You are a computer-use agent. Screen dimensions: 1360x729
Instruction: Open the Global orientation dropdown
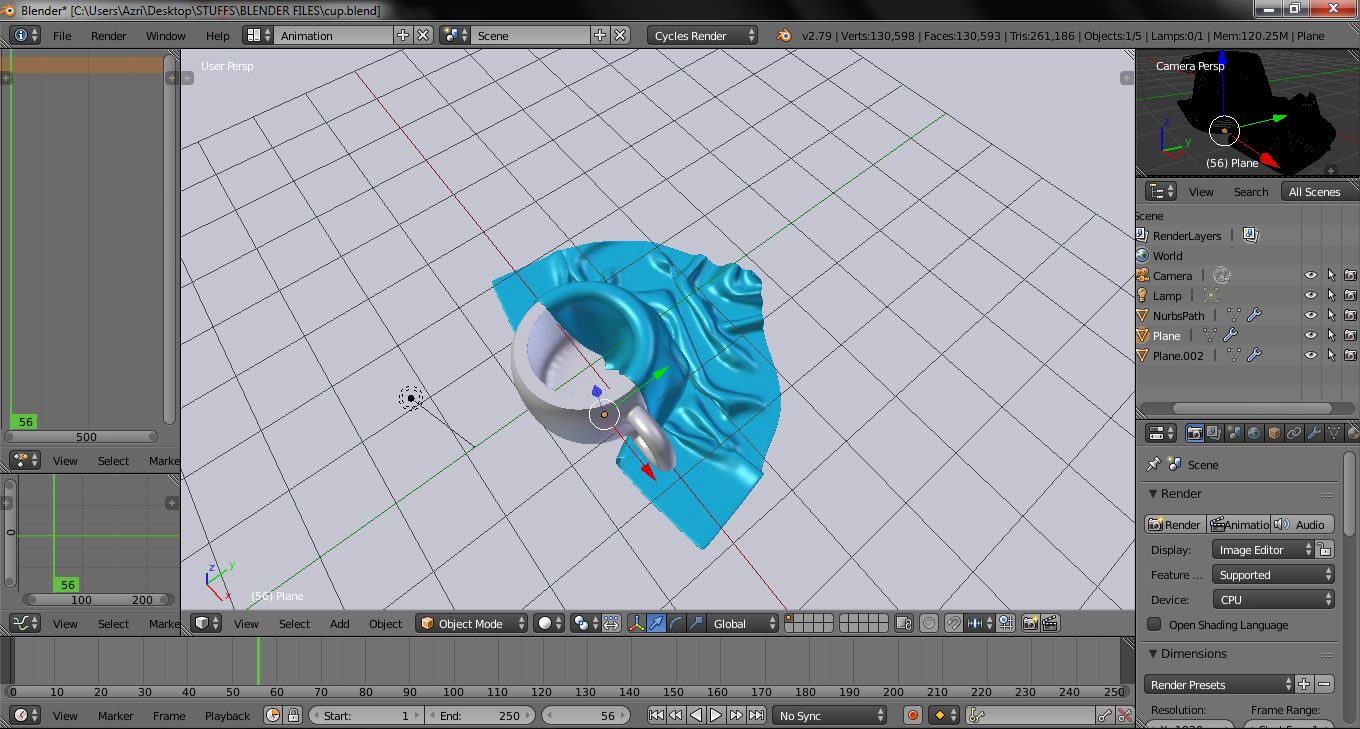tap(741, 623)
